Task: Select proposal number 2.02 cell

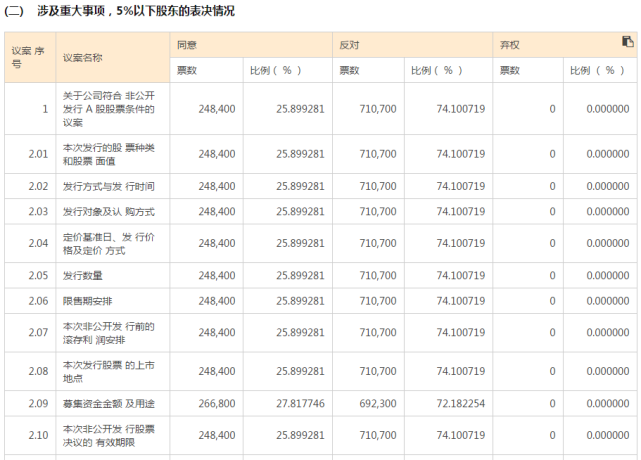Action: point(30,186)
